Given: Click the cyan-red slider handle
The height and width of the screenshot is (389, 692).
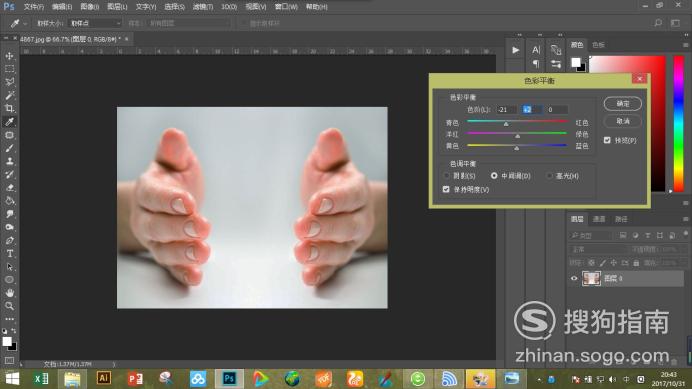Looking at the screenshot, I should point(506,124).
